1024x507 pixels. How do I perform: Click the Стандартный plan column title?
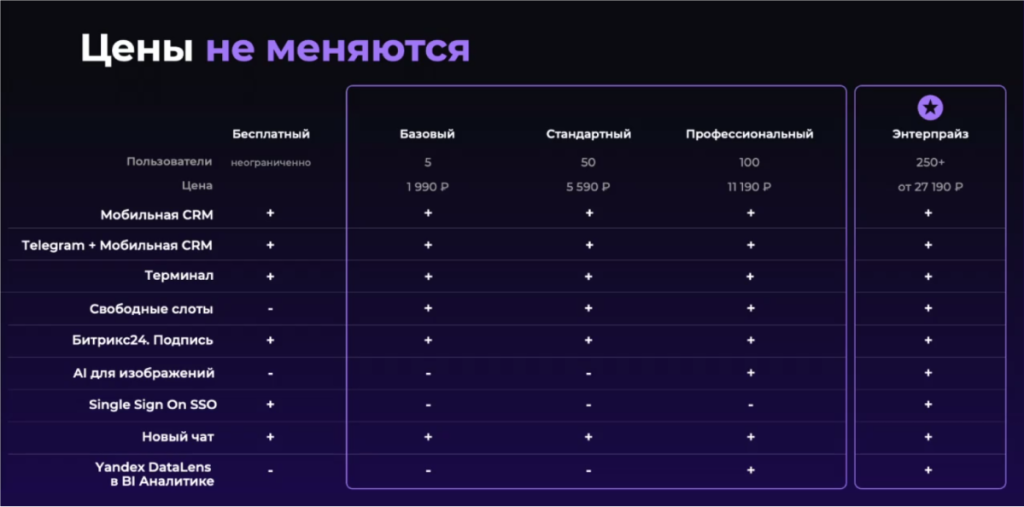click(588, 134)
